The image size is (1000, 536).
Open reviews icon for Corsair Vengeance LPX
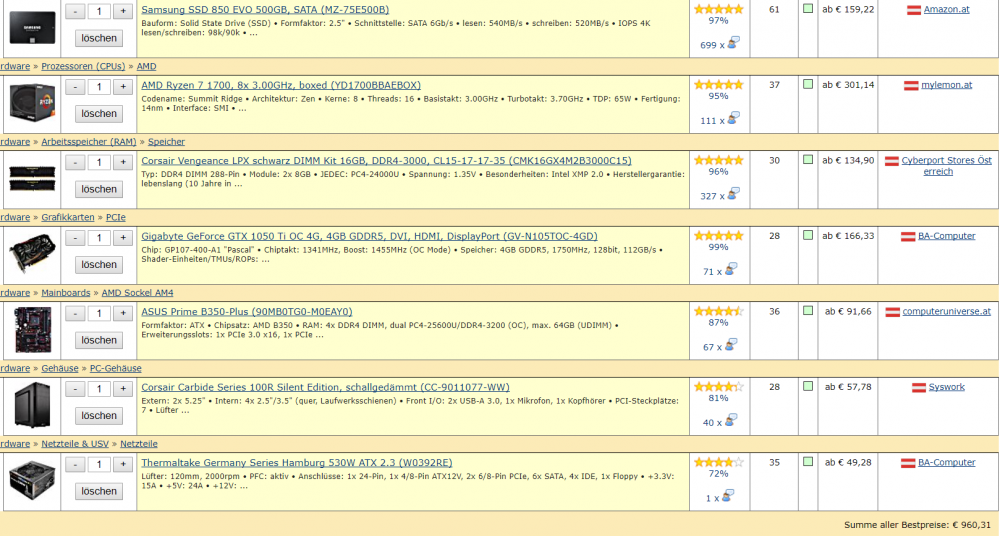733,193
